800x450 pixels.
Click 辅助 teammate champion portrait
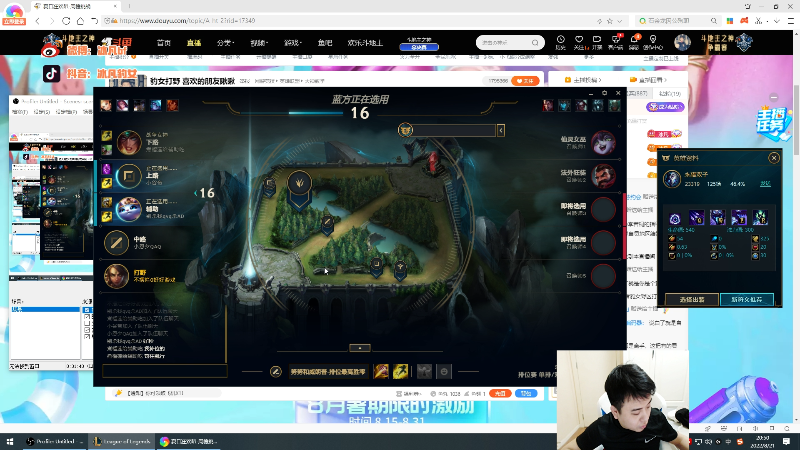tap(129, 210)
